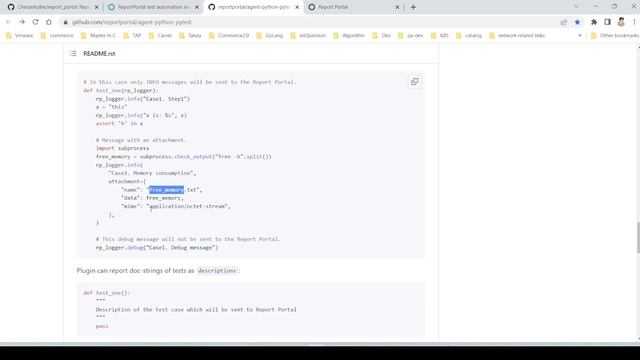Open the GoLang bookmark folder
This screenshot has height=360, width=640.
pos(269,36)
